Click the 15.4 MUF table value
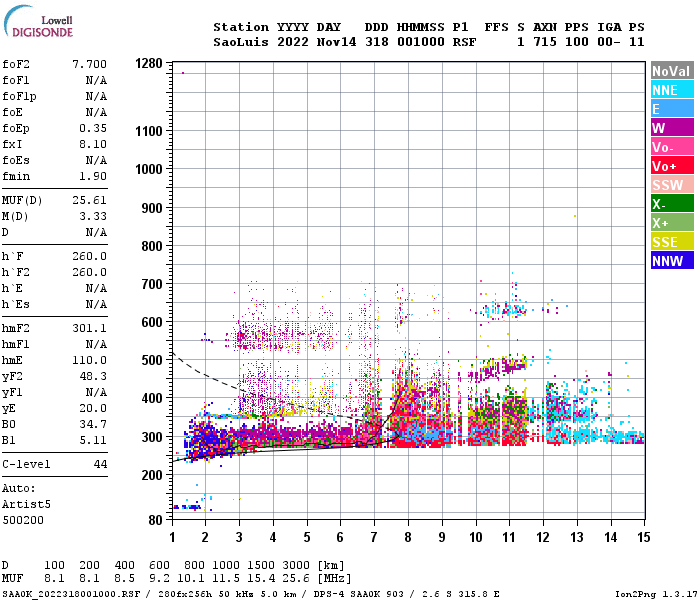This screenshot has width=700, height=600. tap(261, 579)
